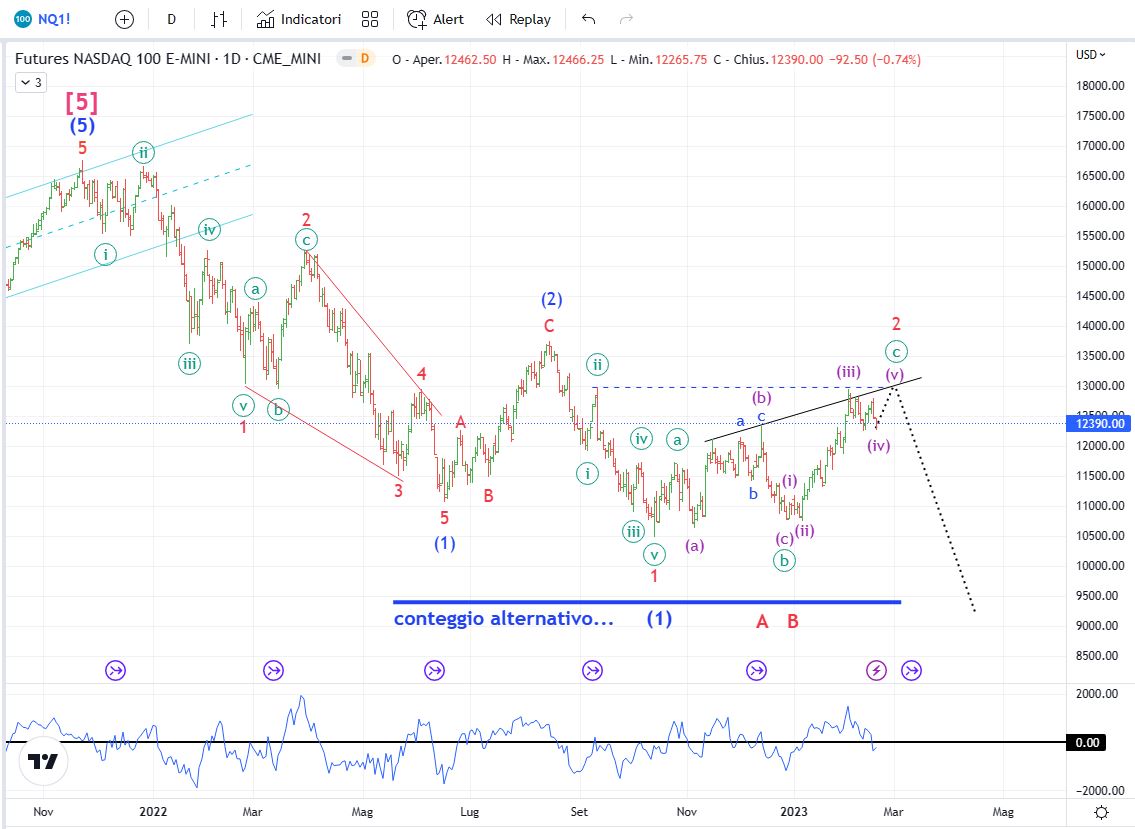Viewport: 1135px width, 829px height.
Task: Select the purple (iv) wave label
Action: coord(879,445)
